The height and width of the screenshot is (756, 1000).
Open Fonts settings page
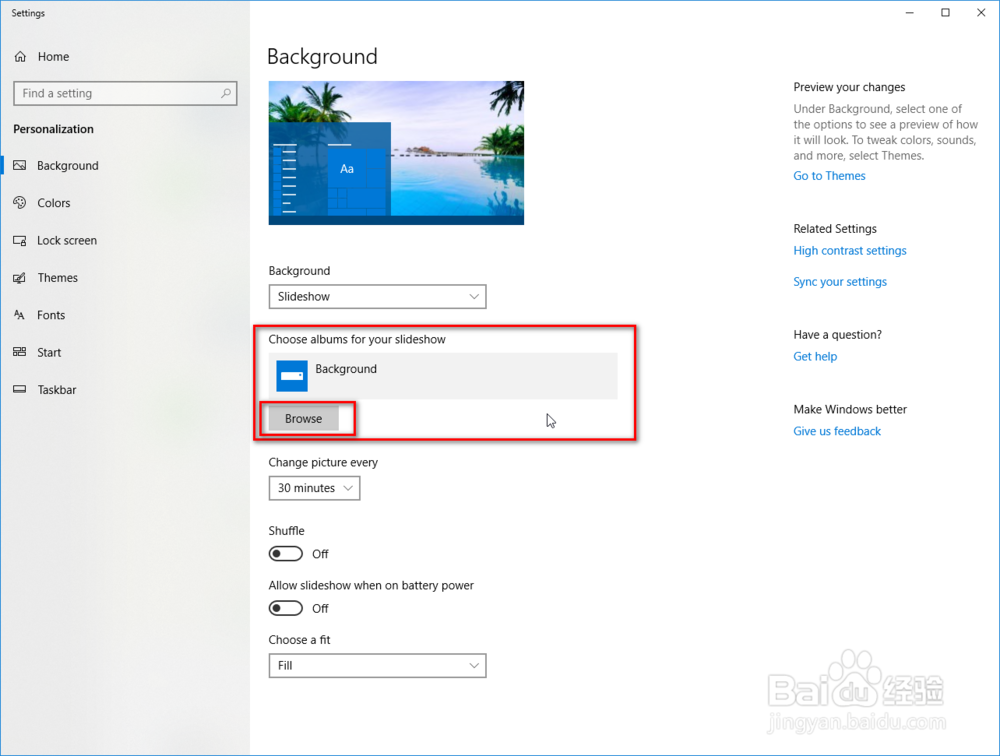click(51, 315)
